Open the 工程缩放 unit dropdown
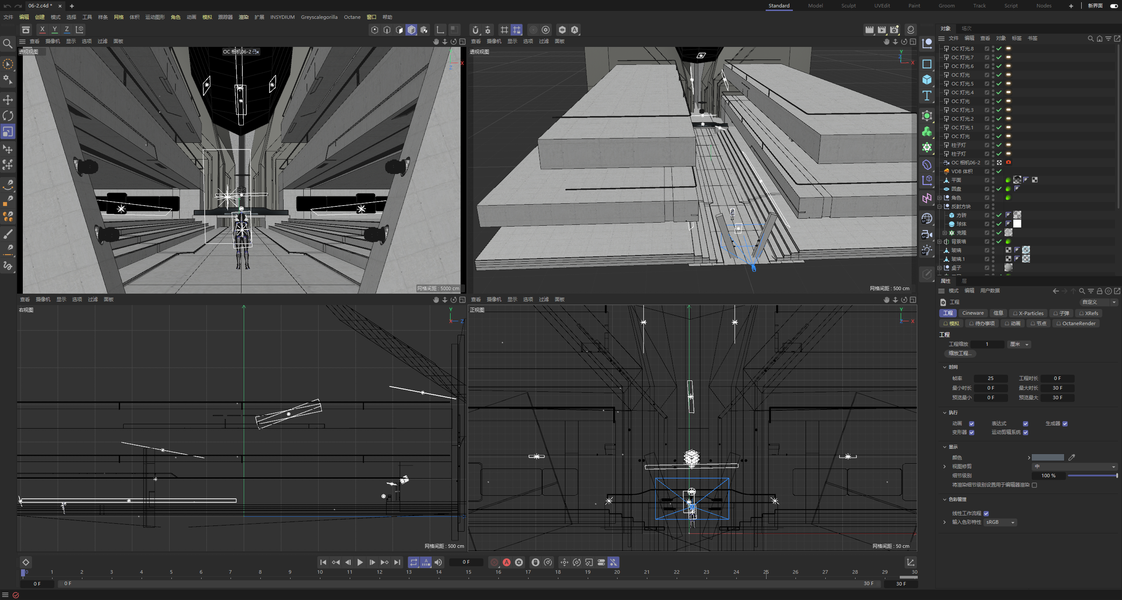1122x600 pixels. tap(1019, 344)
